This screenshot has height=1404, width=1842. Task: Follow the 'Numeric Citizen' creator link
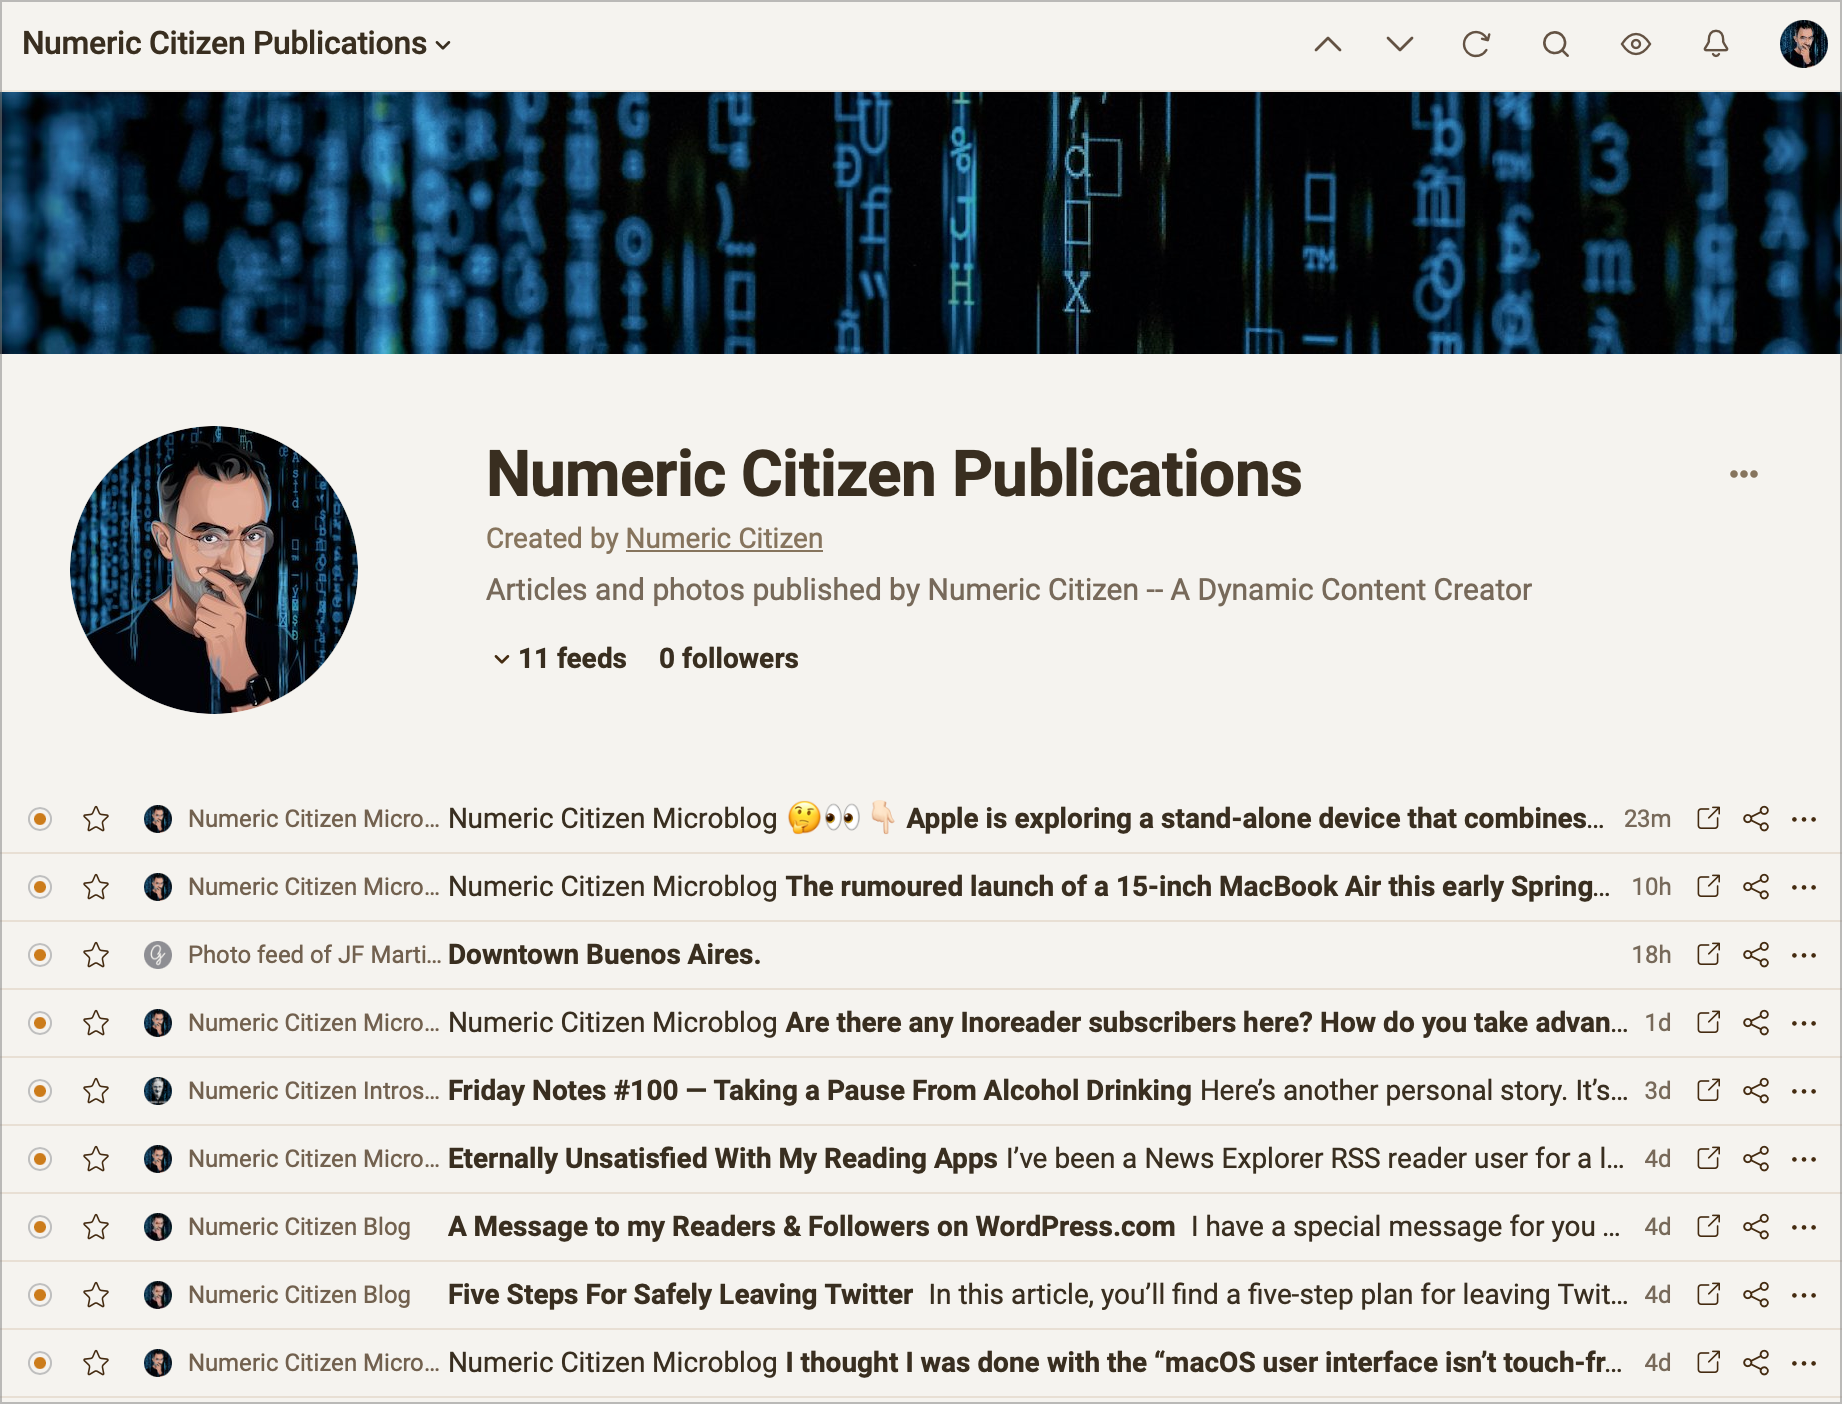click(x=723, y=538)
